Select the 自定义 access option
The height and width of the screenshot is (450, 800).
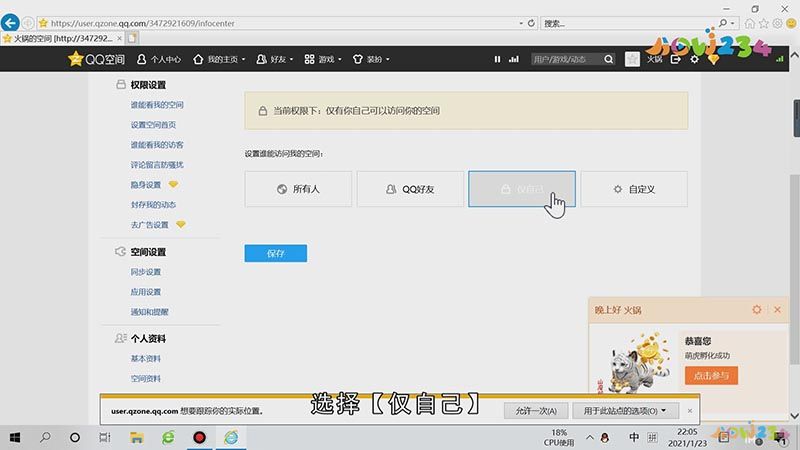coord(634,189)
